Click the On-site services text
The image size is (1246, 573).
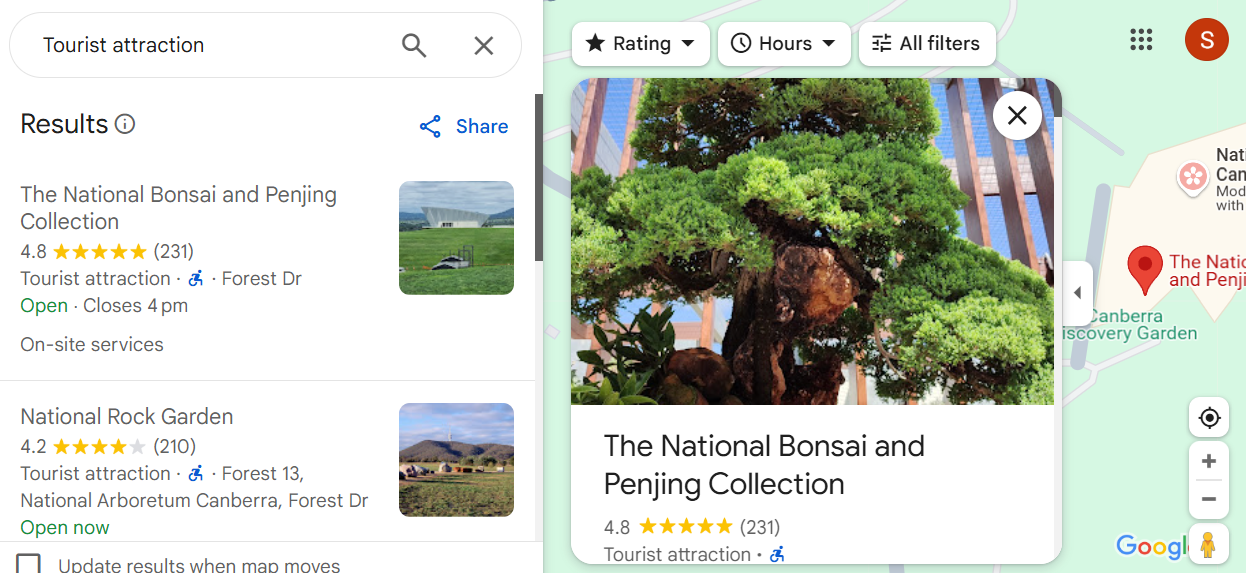tap(92, 344)
